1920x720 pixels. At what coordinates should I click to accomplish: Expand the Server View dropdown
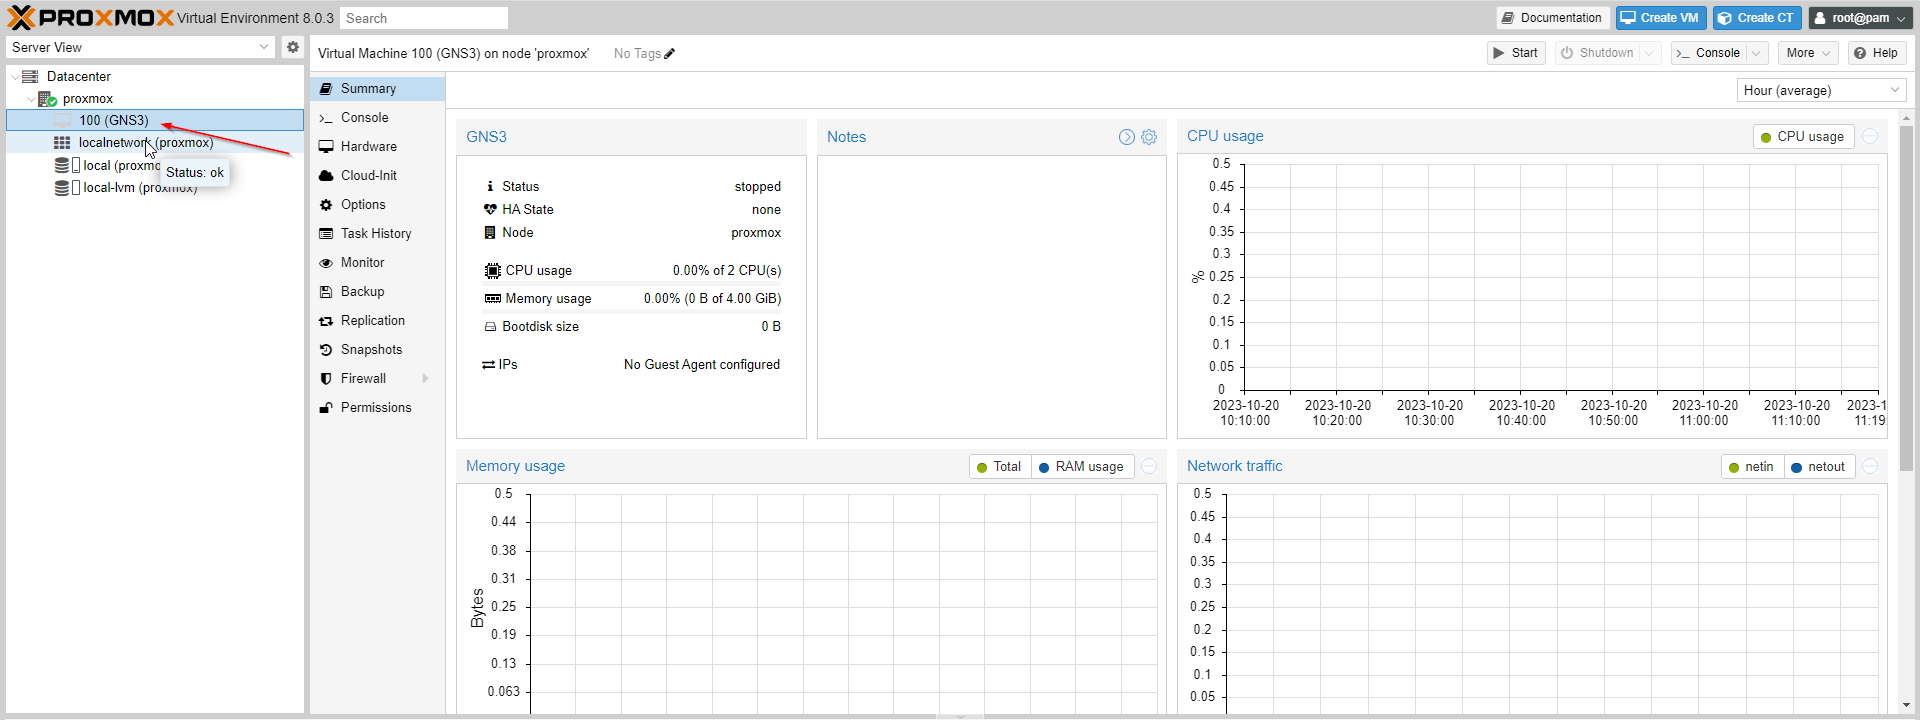point(264,47)
